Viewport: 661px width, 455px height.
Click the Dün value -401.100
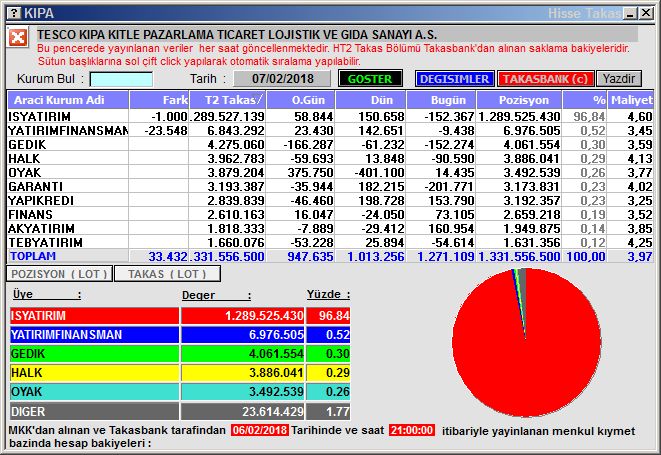click(379, 172)
